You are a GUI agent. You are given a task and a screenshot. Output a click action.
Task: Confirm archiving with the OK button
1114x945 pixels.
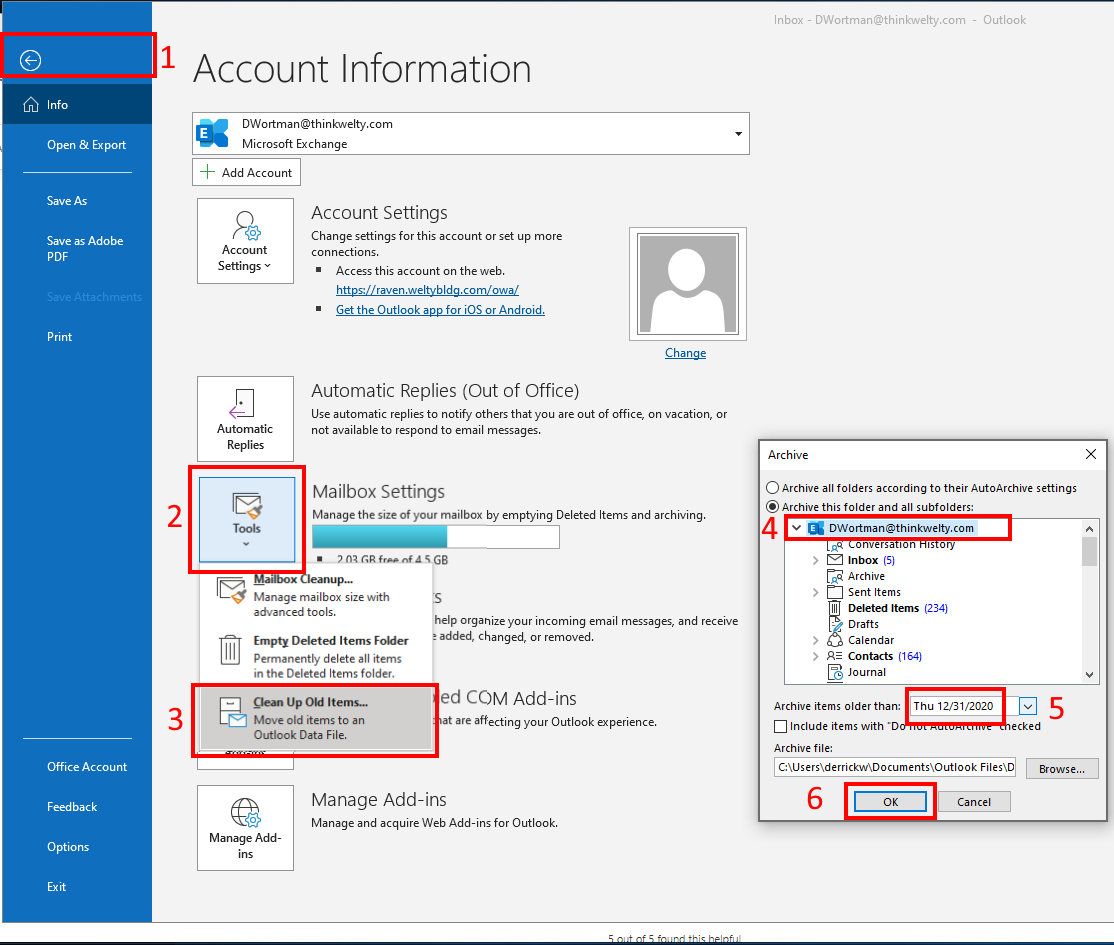(889, 801)
